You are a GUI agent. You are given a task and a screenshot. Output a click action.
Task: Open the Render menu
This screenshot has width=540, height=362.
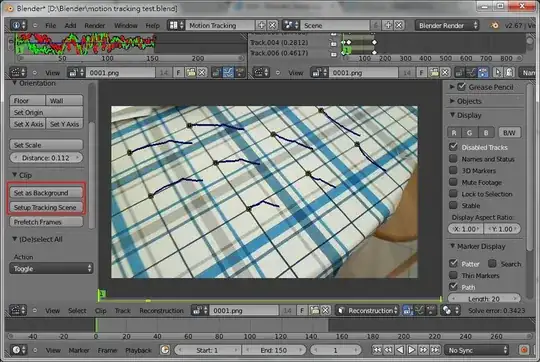point(95,25)
